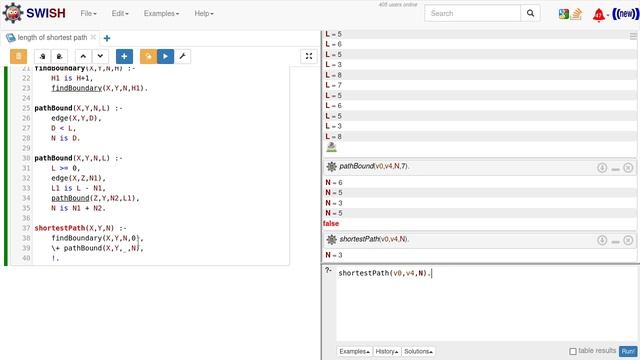Open the Solutions dropdown

pyautogui.click(x=418, y=351)
